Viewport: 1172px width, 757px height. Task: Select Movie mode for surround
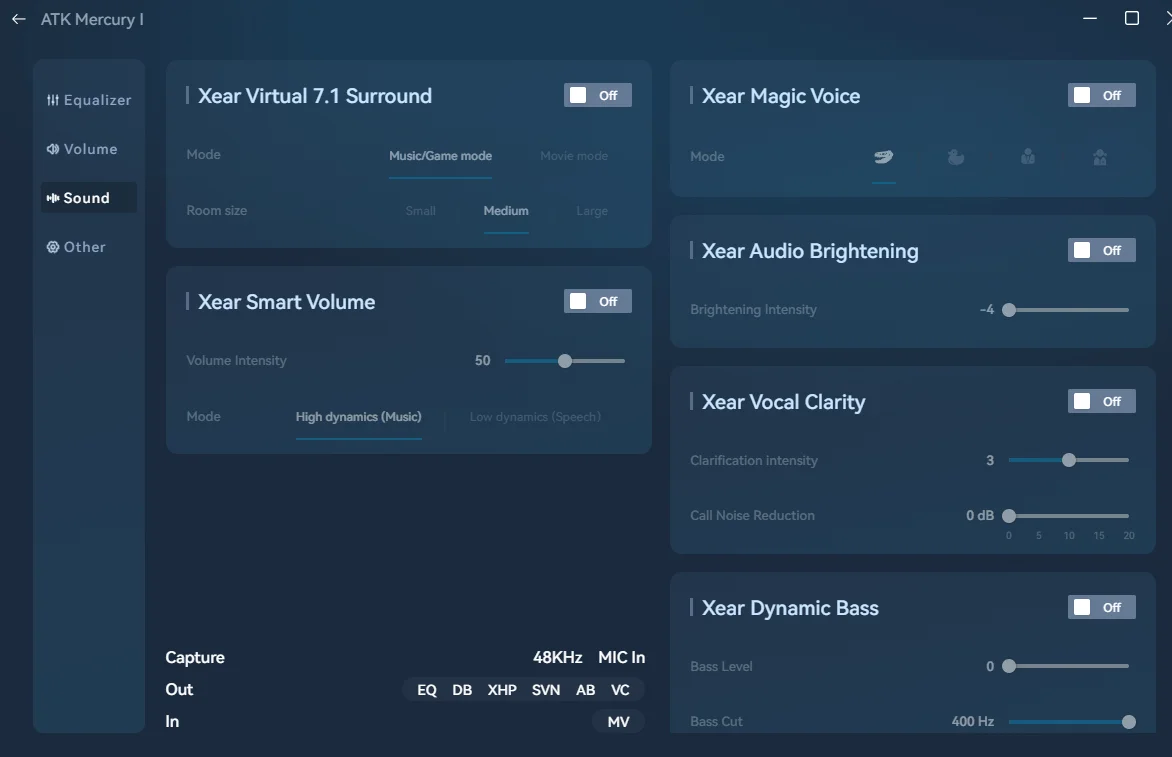click(574, 156)
